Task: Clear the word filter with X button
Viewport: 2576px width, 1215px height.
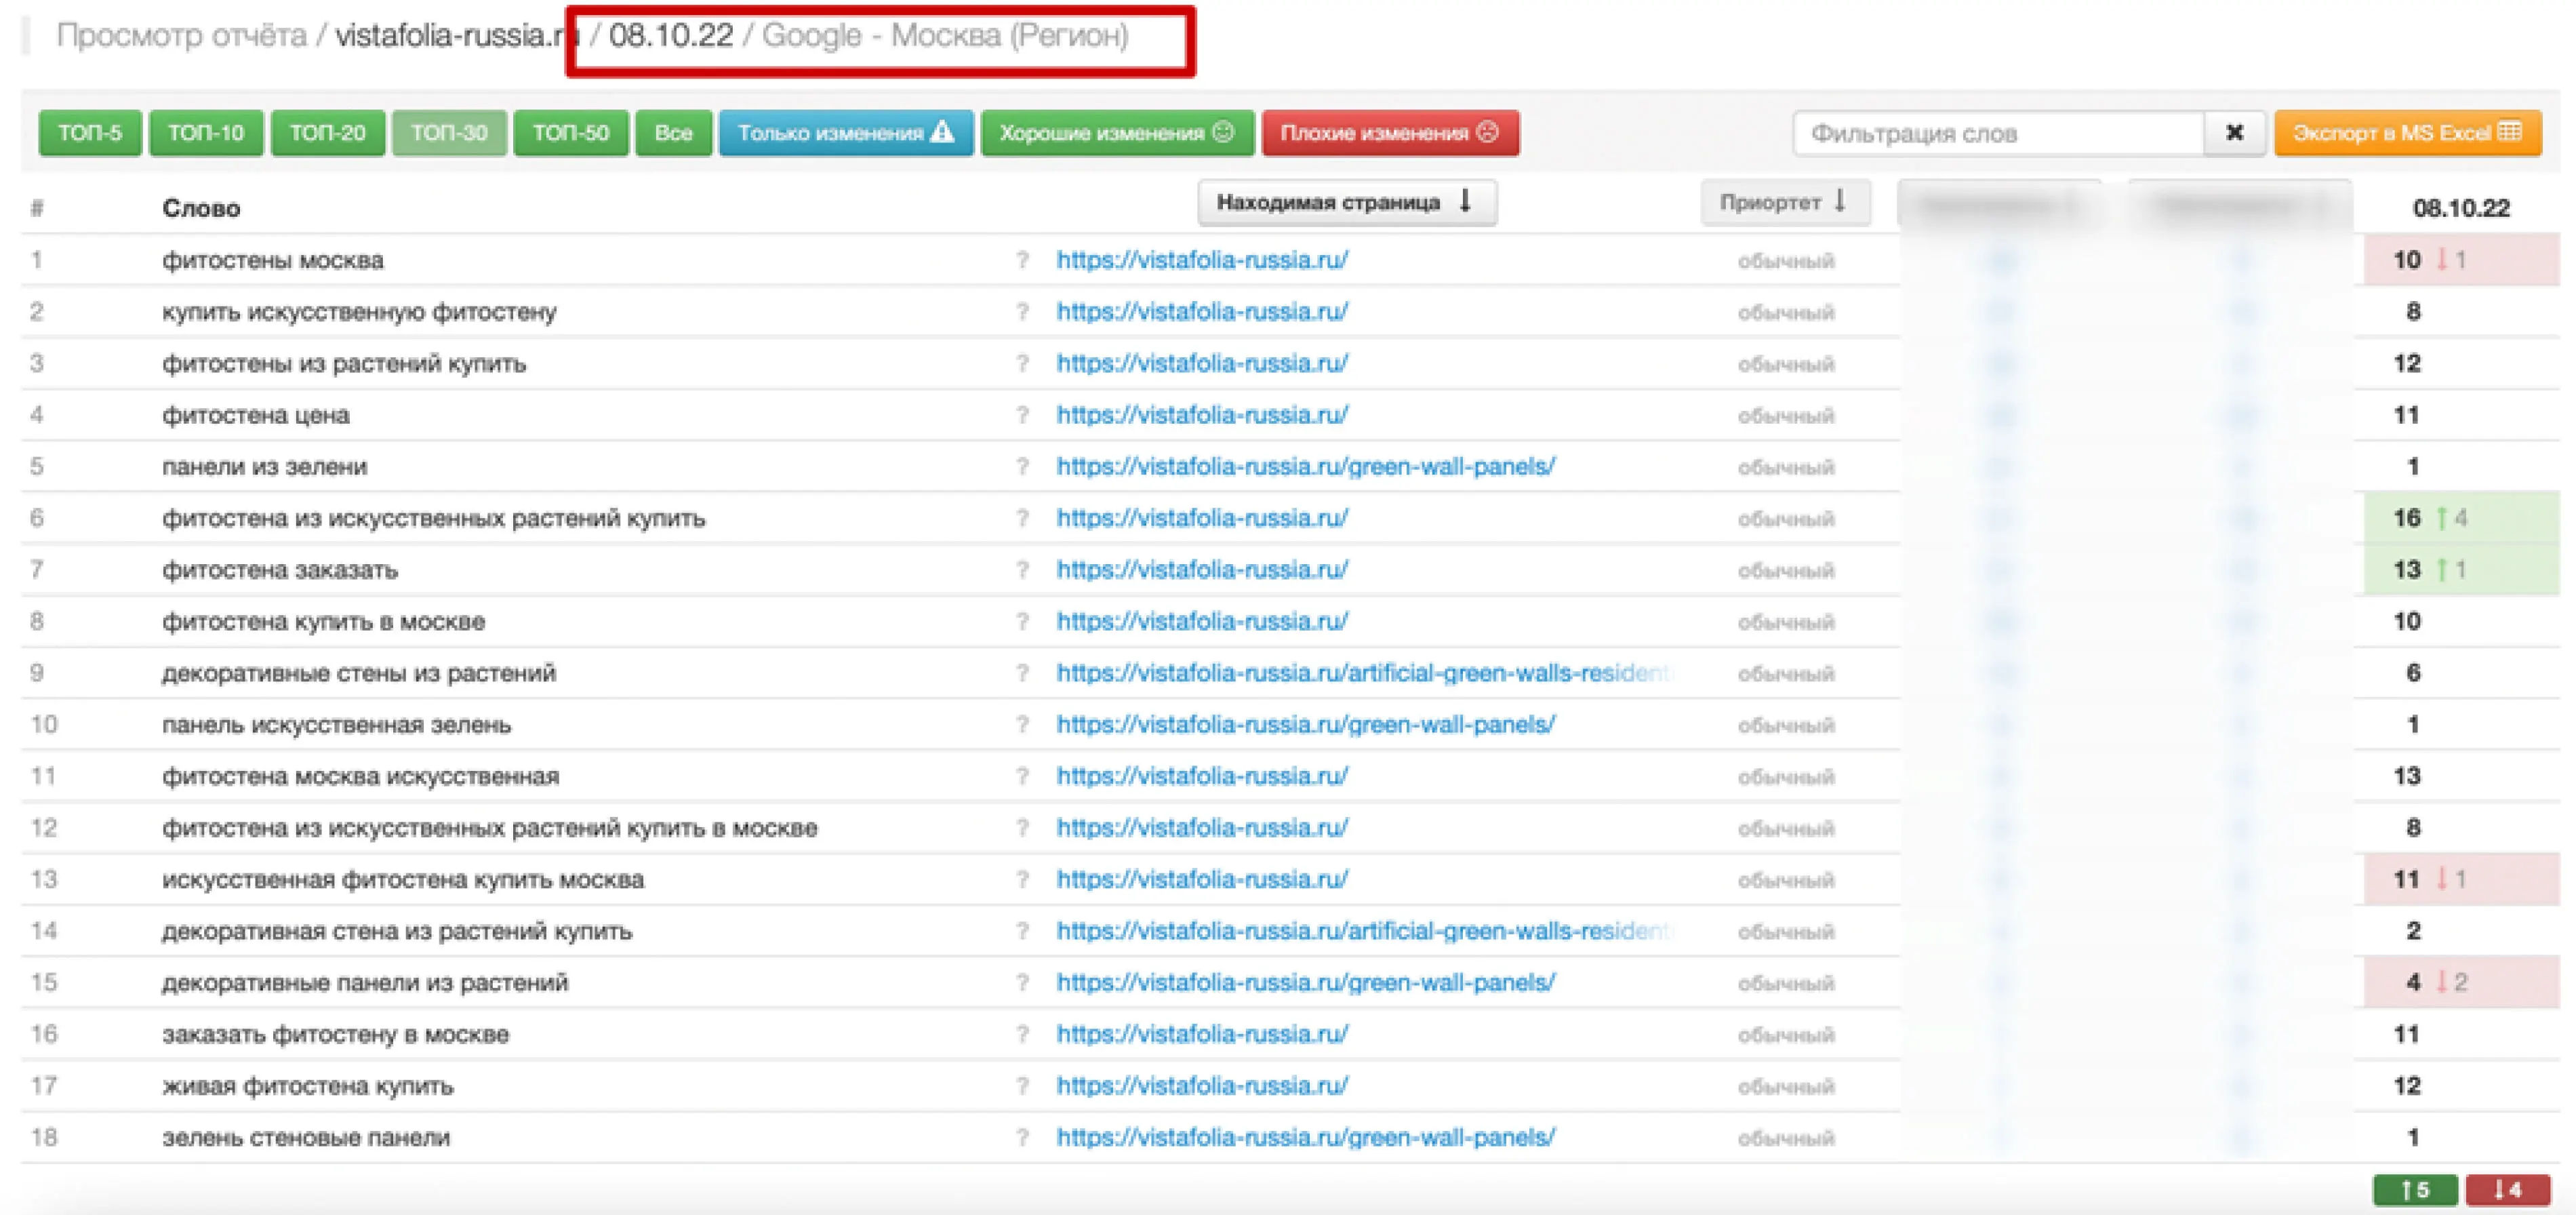Action: pyautogui.click(x=2235, y=134)
